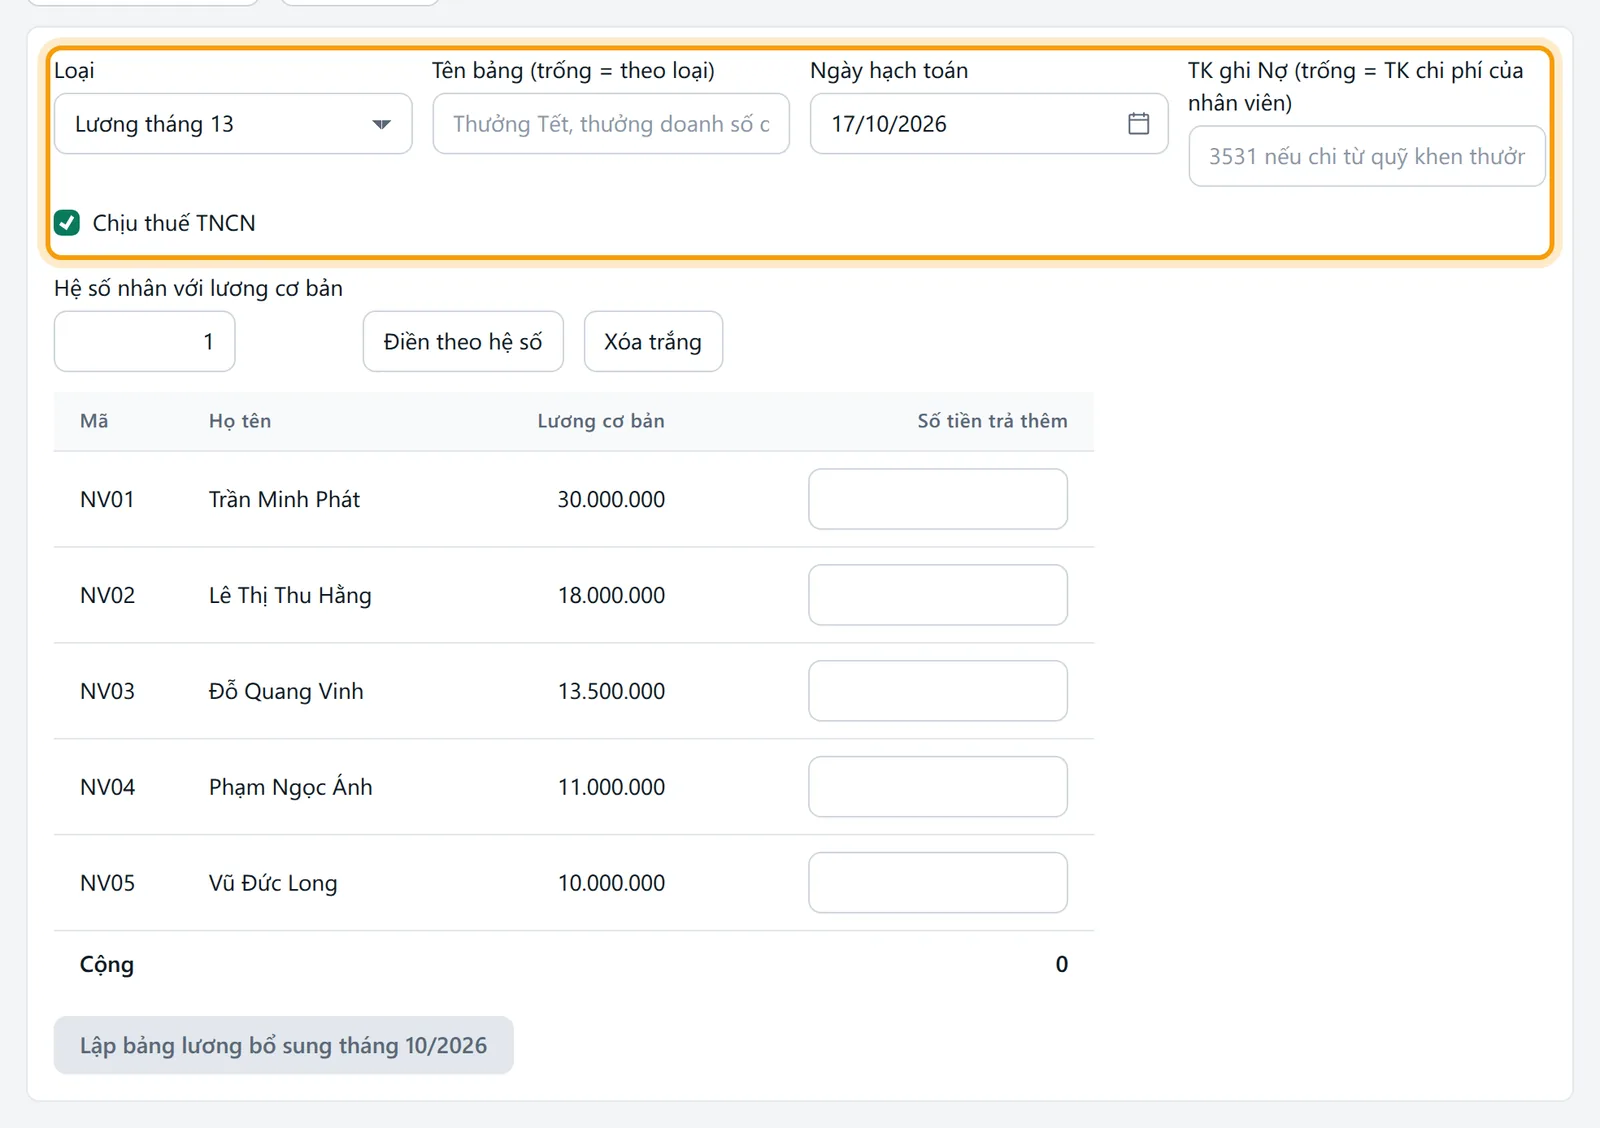1600x1128 pixels.
Task: Click the Chịu thuế TNCN label text
Action: 174,223
